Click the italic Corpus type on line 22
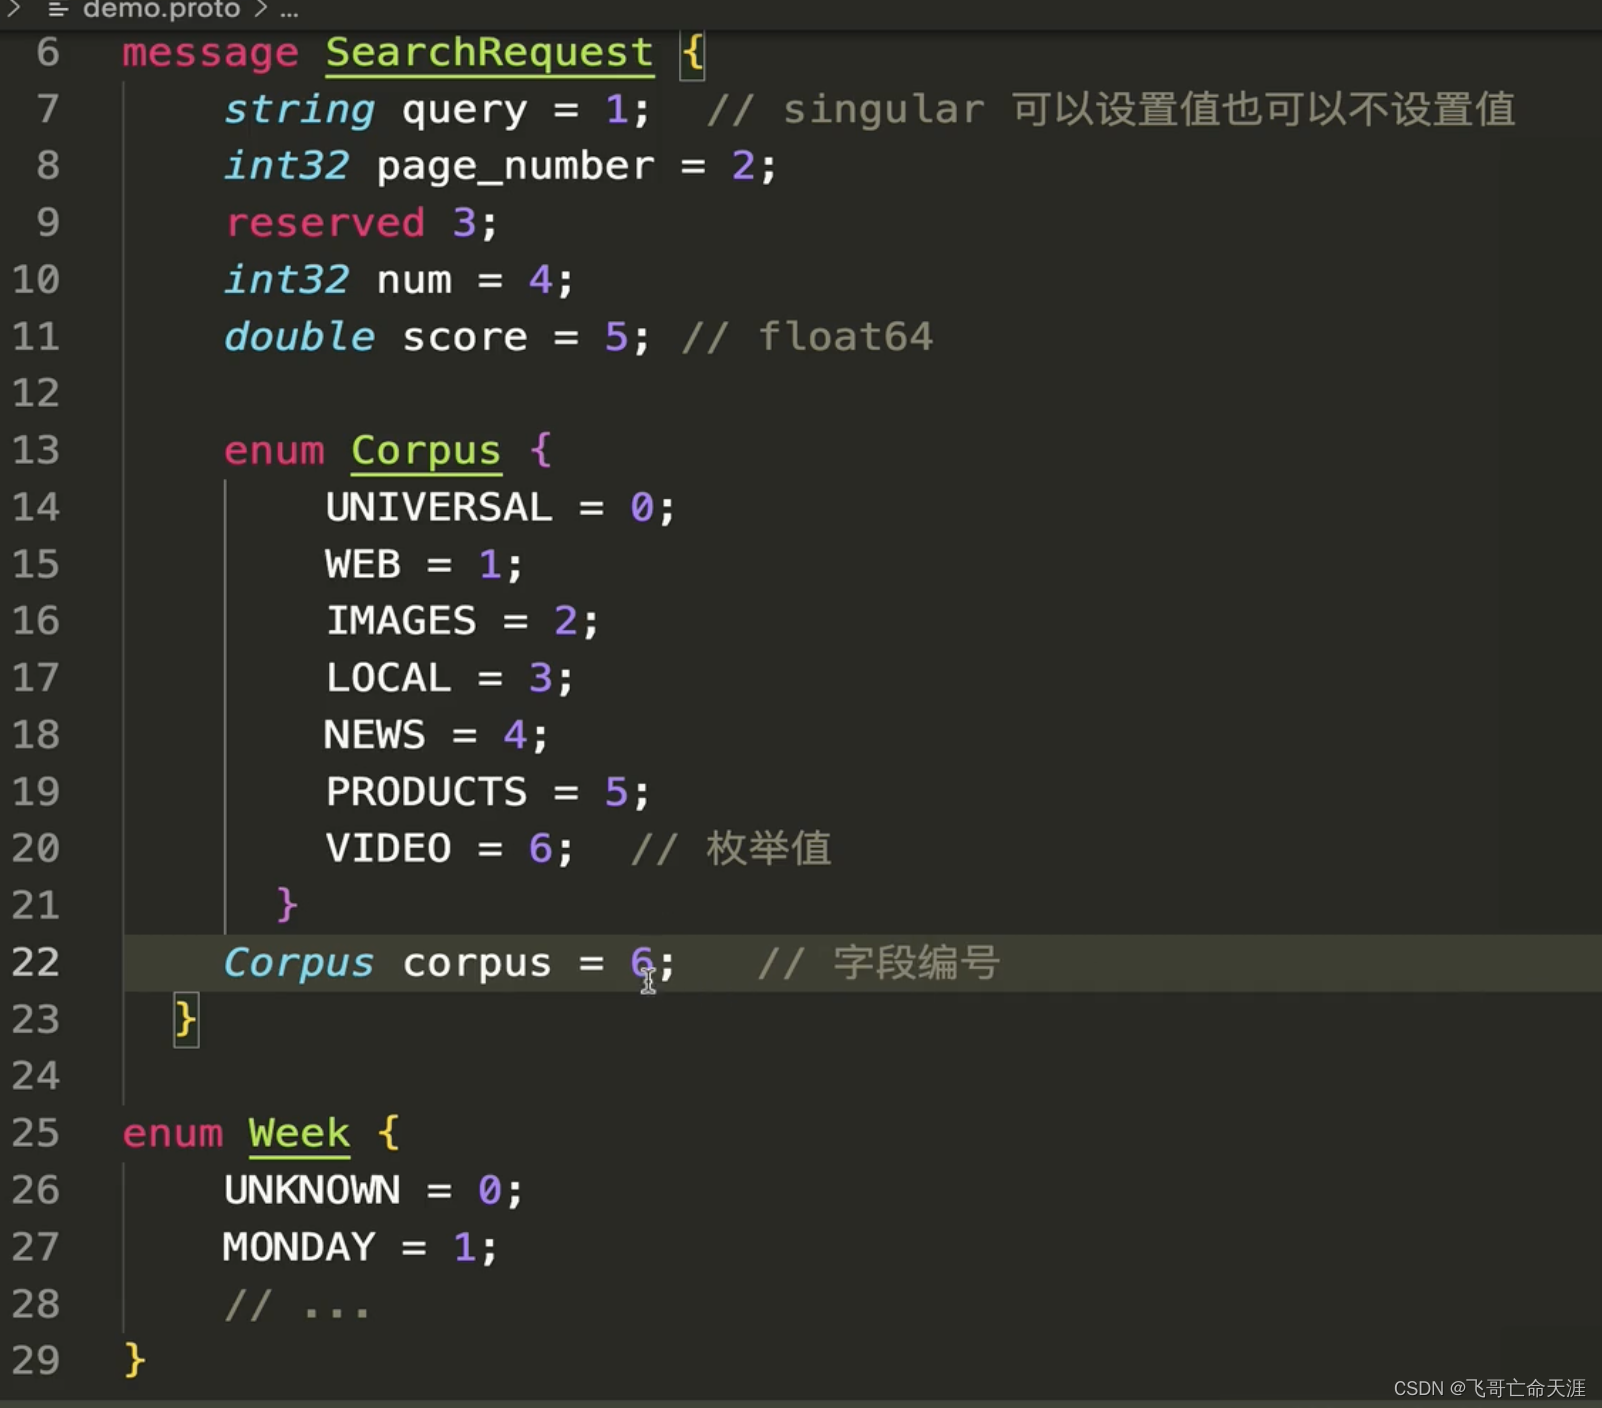This screenshot has height=1408, width=1602. click(x=299, y=963)
